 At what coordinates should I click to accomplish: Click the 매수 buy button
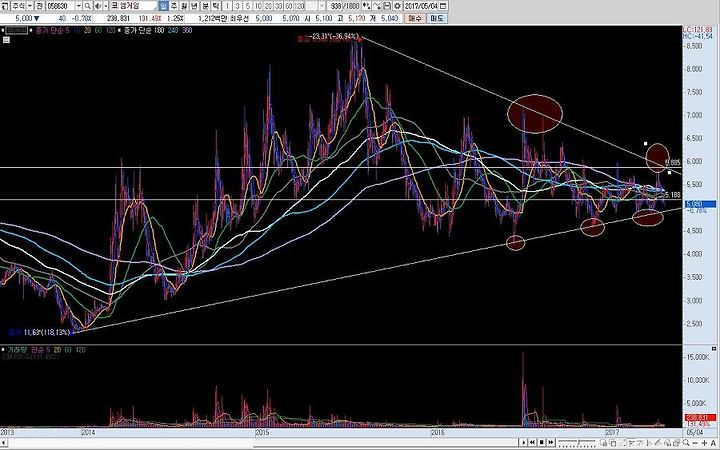[415, 18]
